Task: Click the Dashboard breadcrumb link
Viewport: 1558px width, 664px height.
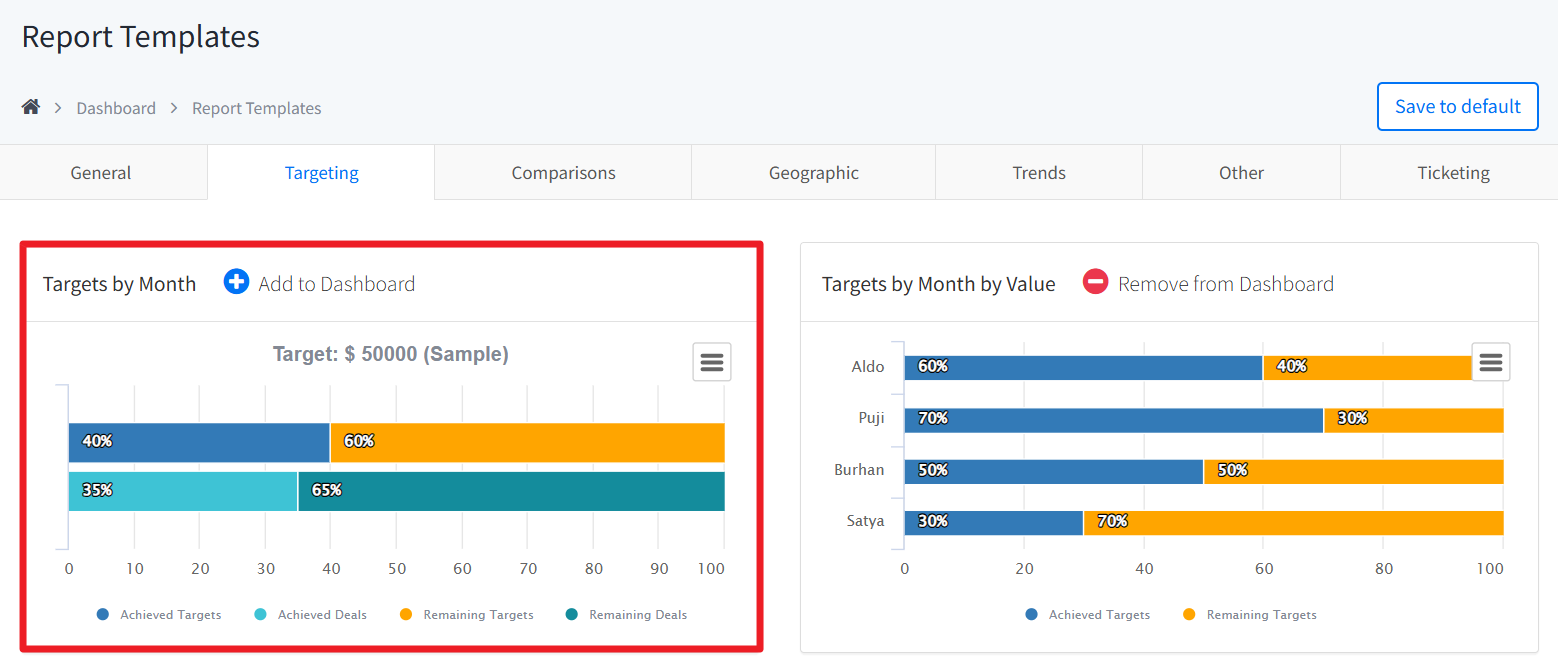Action: tap(116, 108)
